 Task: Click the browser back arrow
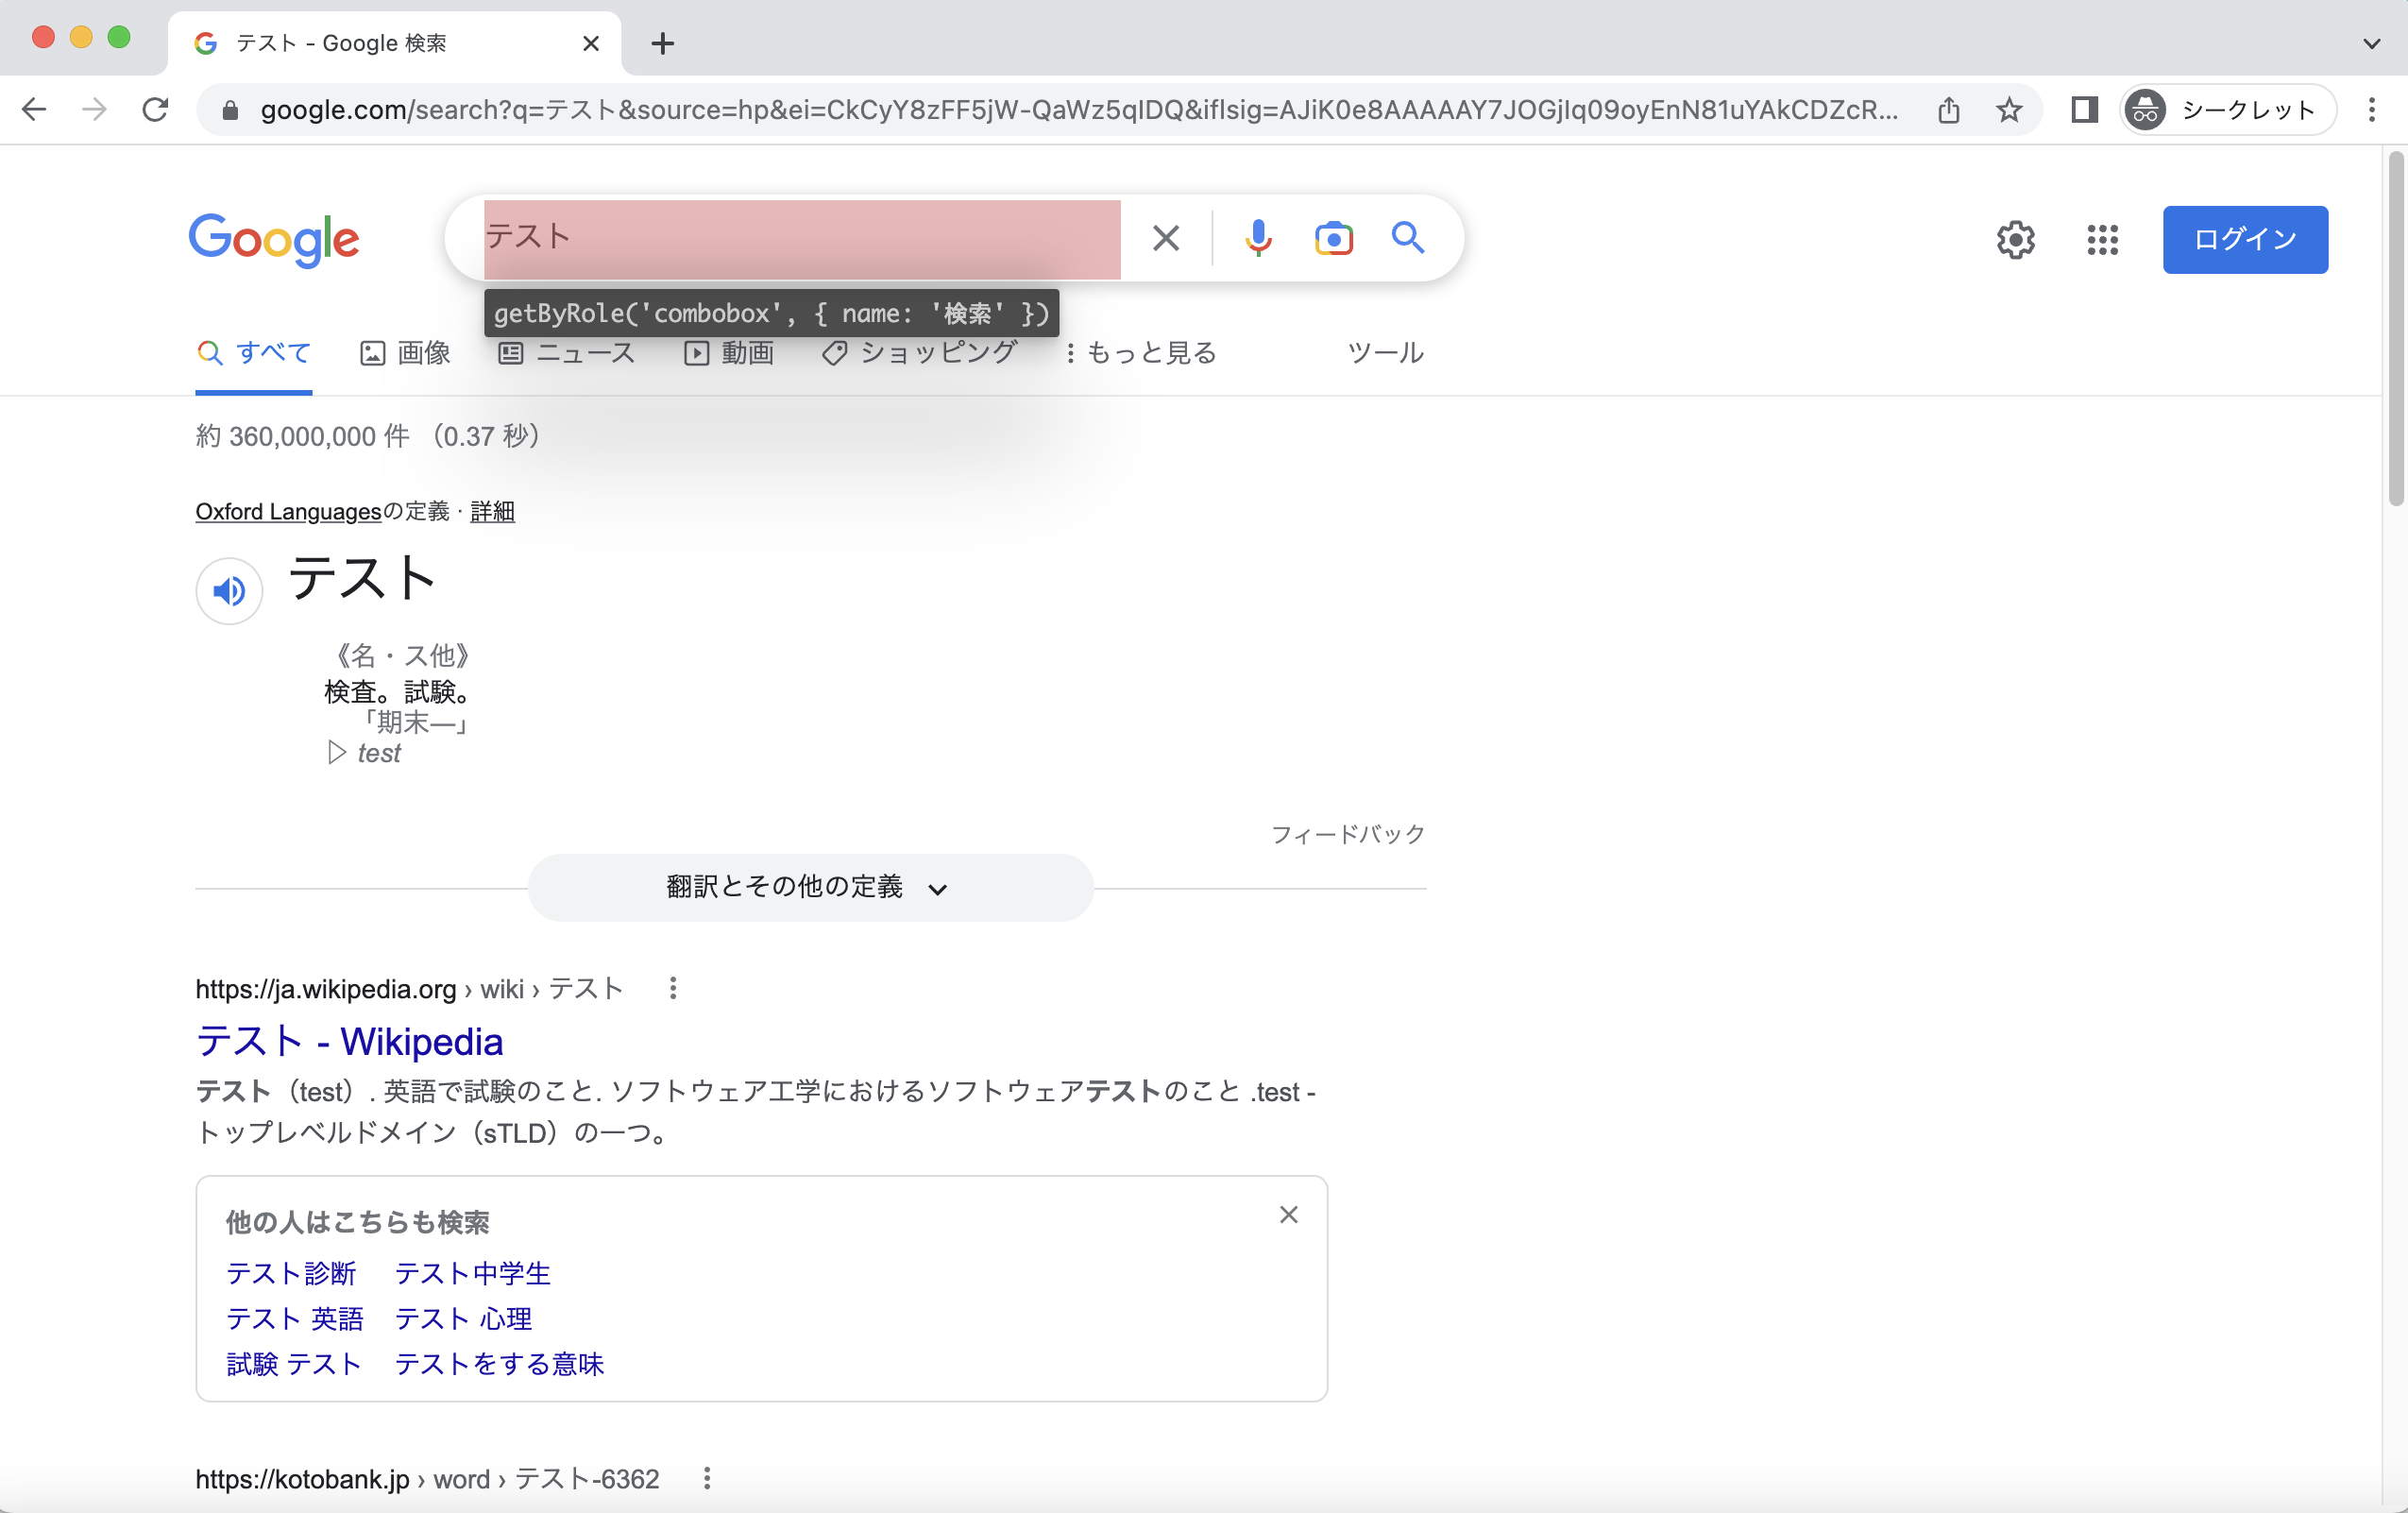pos(35,109)
